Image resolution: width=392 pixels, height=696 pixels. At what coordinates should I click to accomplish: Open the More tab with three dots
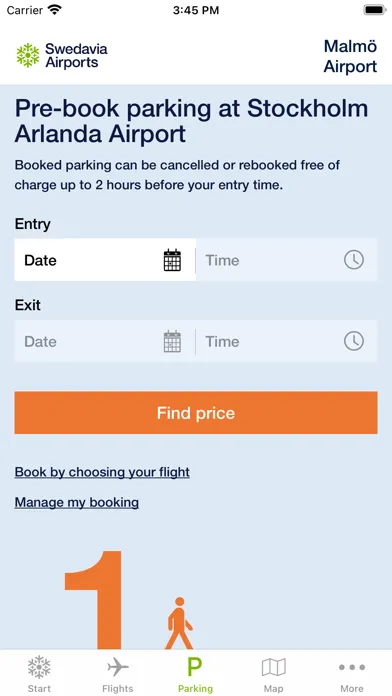[352, 674]
